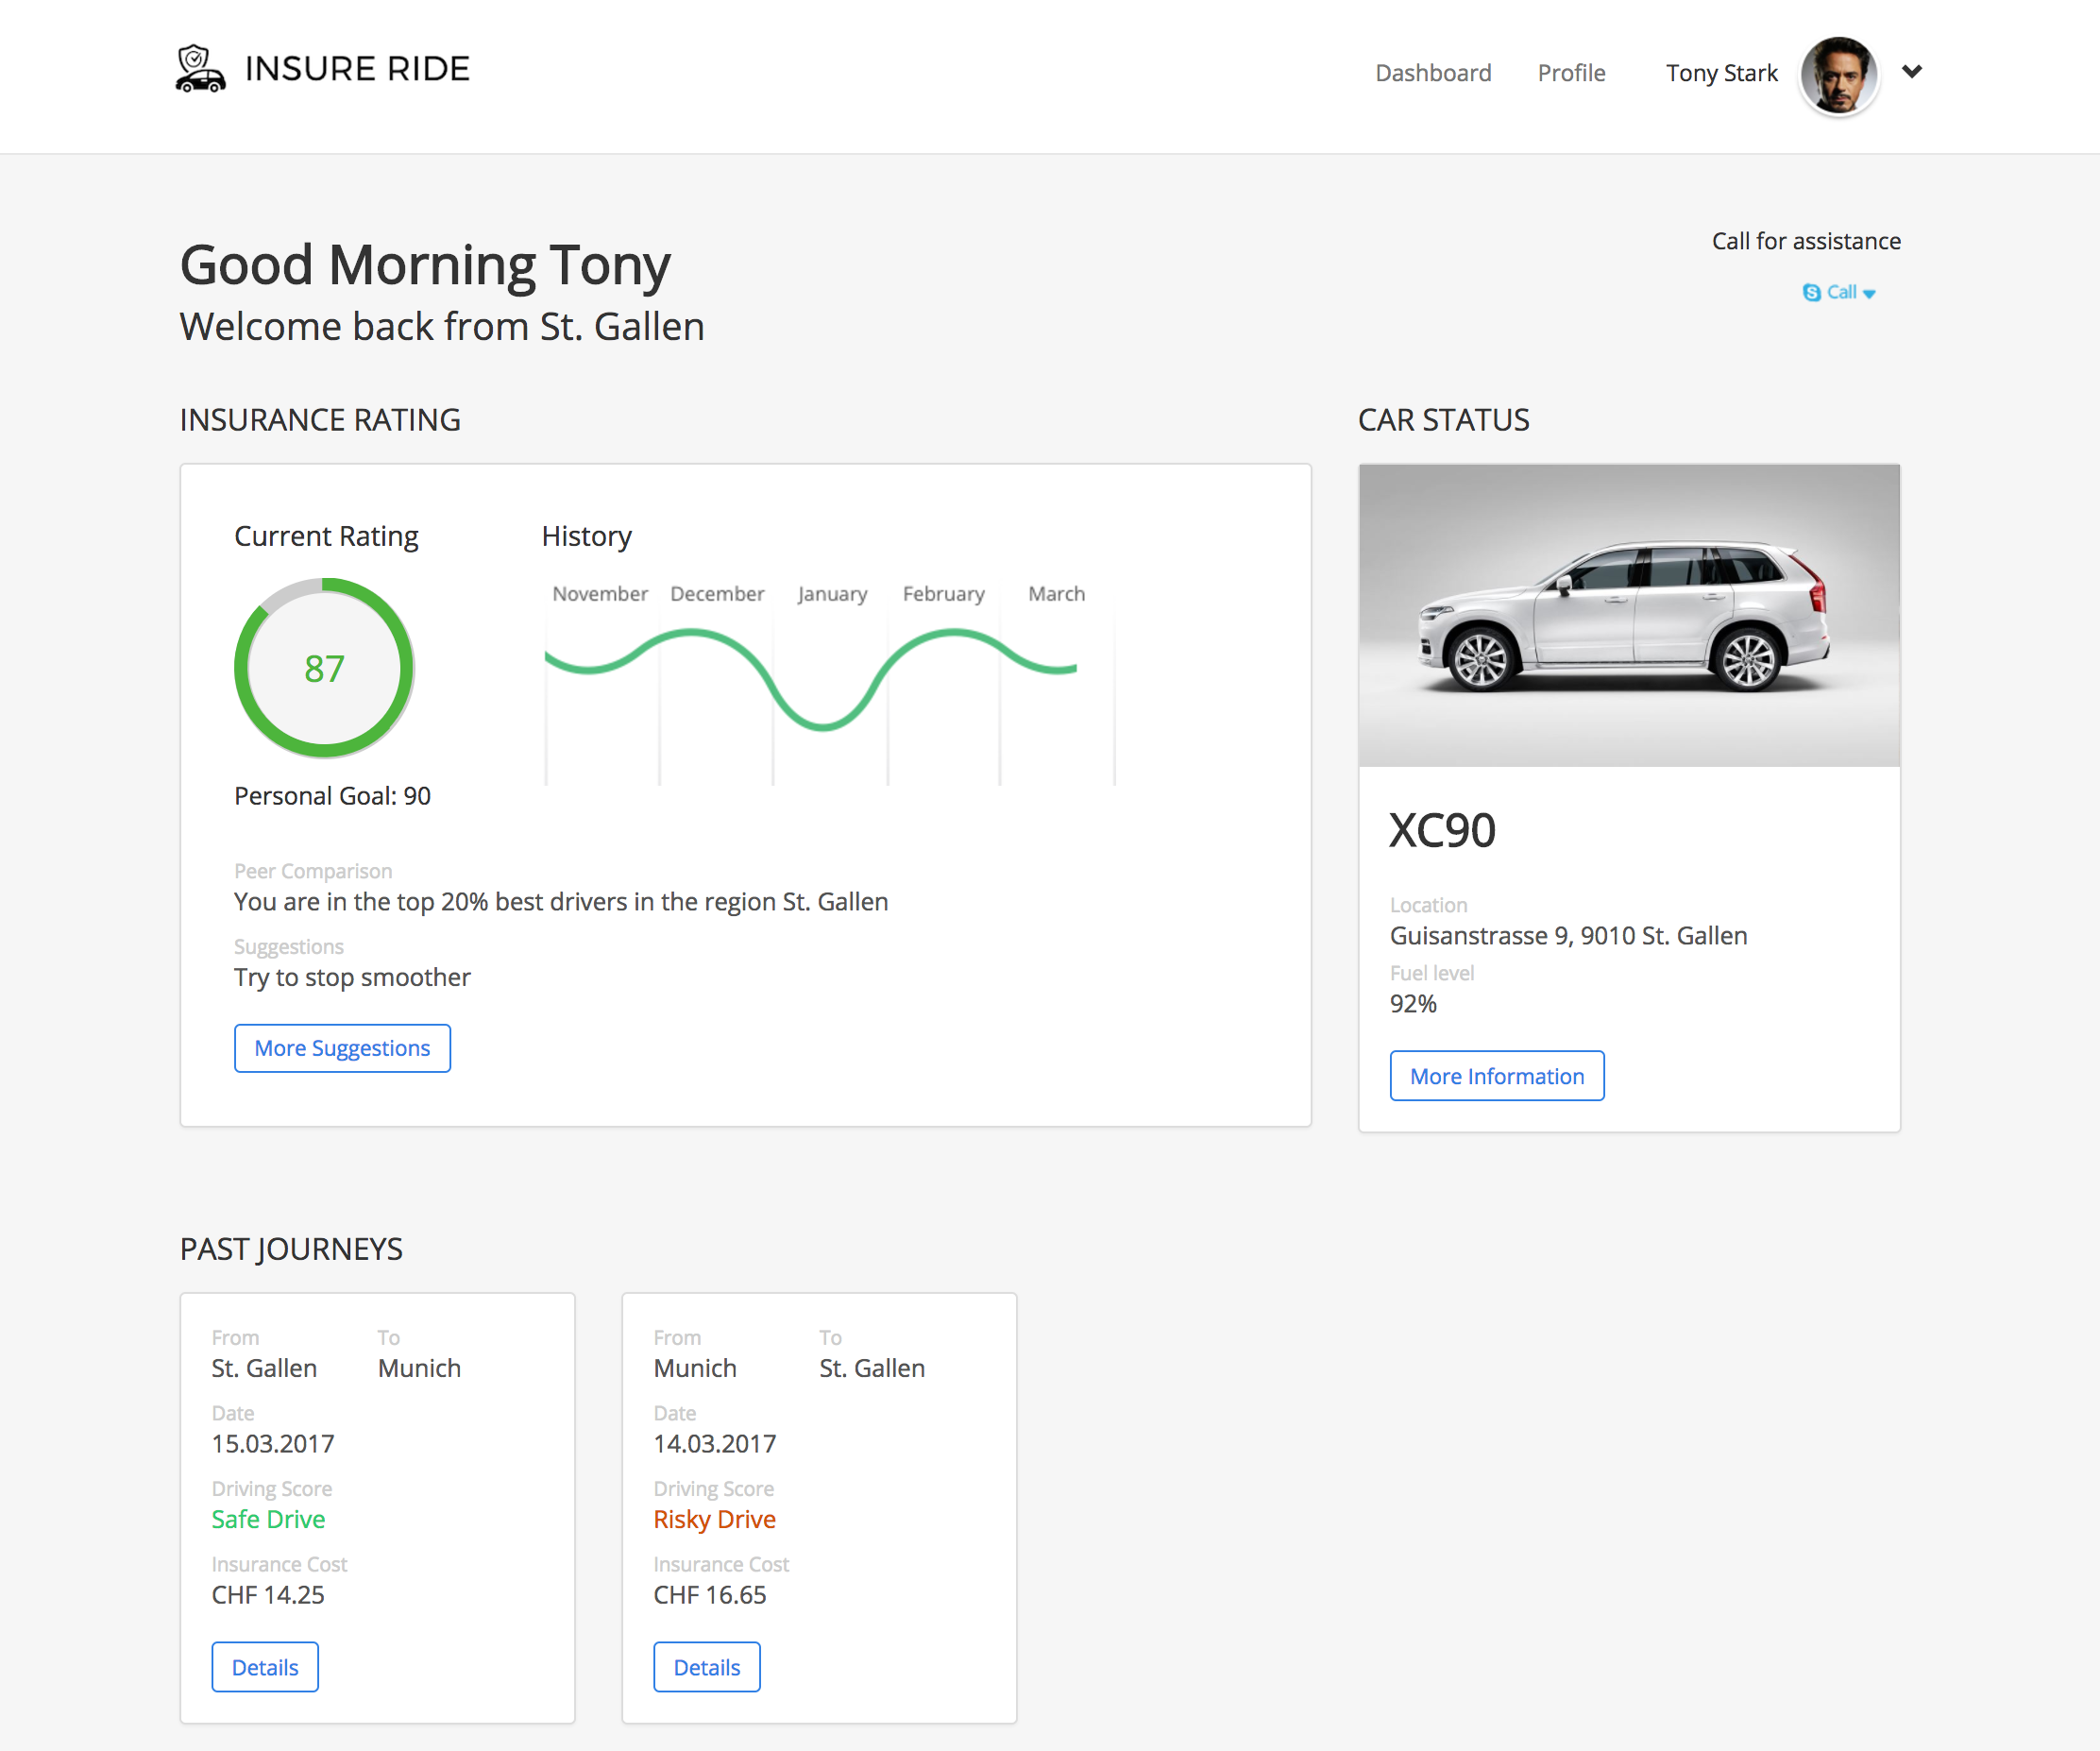The image size is (2100, 1751).
Task: Open Details for St. Gallen to Munich journey
Action: [265, 1666]
